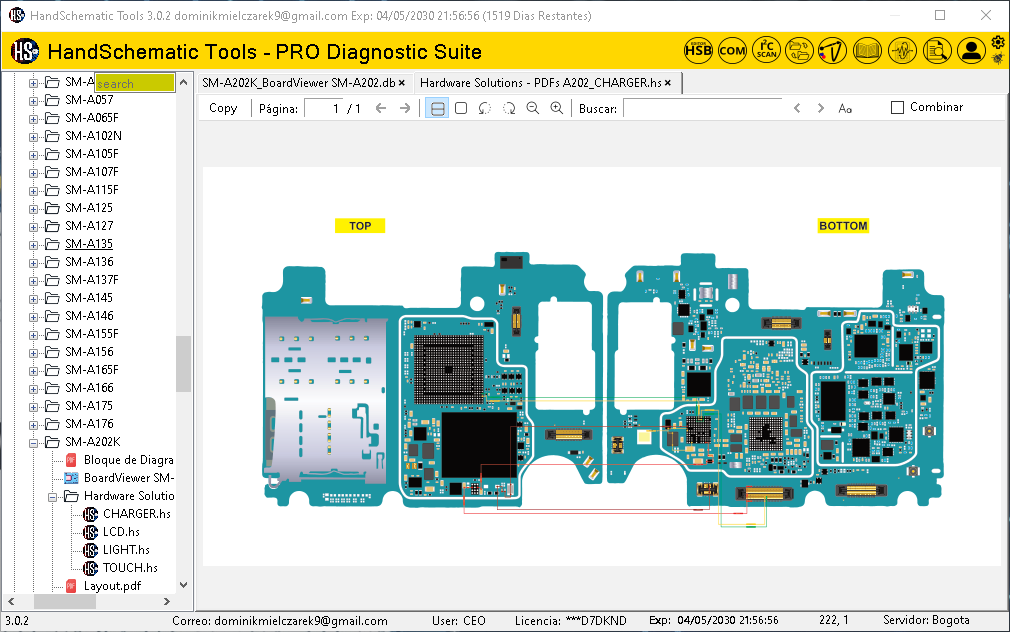1010x632 pixels.
Task: Expand the SM-A166 folder
Action: coord(33,388)
